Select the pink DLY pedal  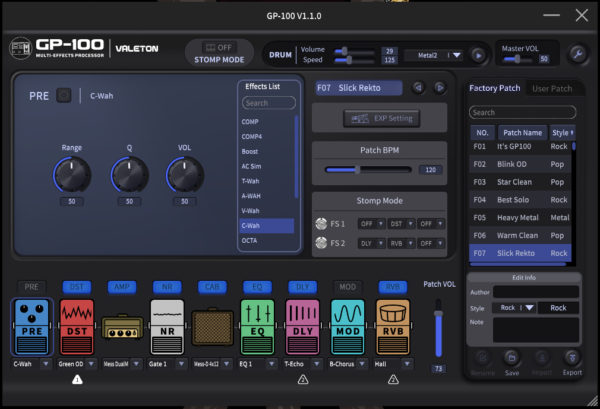[303, 327]
